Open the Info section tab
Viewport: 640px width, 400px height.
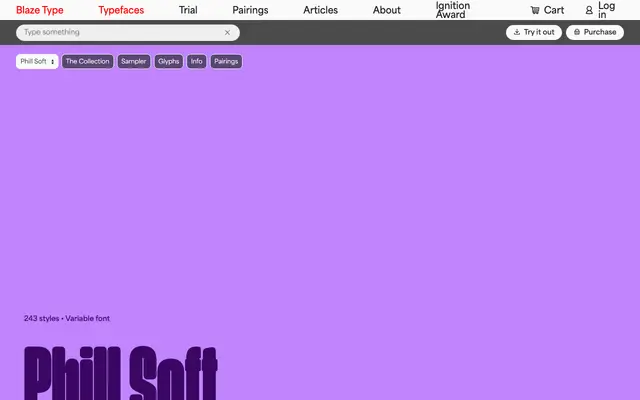pyautogui.click(x=196, y=62)
